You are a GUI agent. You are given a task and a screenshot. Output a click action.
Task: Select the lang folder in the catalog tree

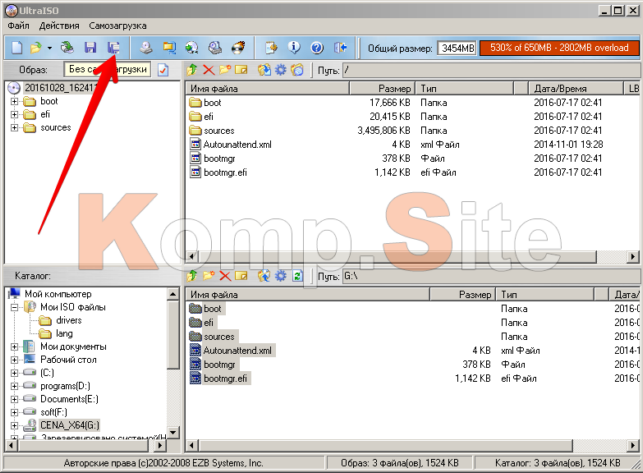pos(64,334)
